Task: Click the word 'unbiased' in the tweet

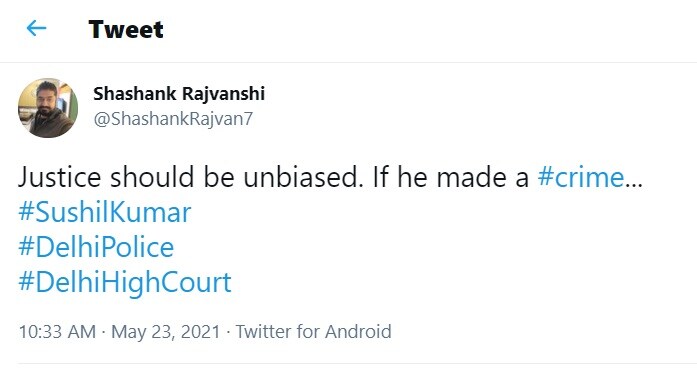Action: pyautogui.click(x=300, y=177)
